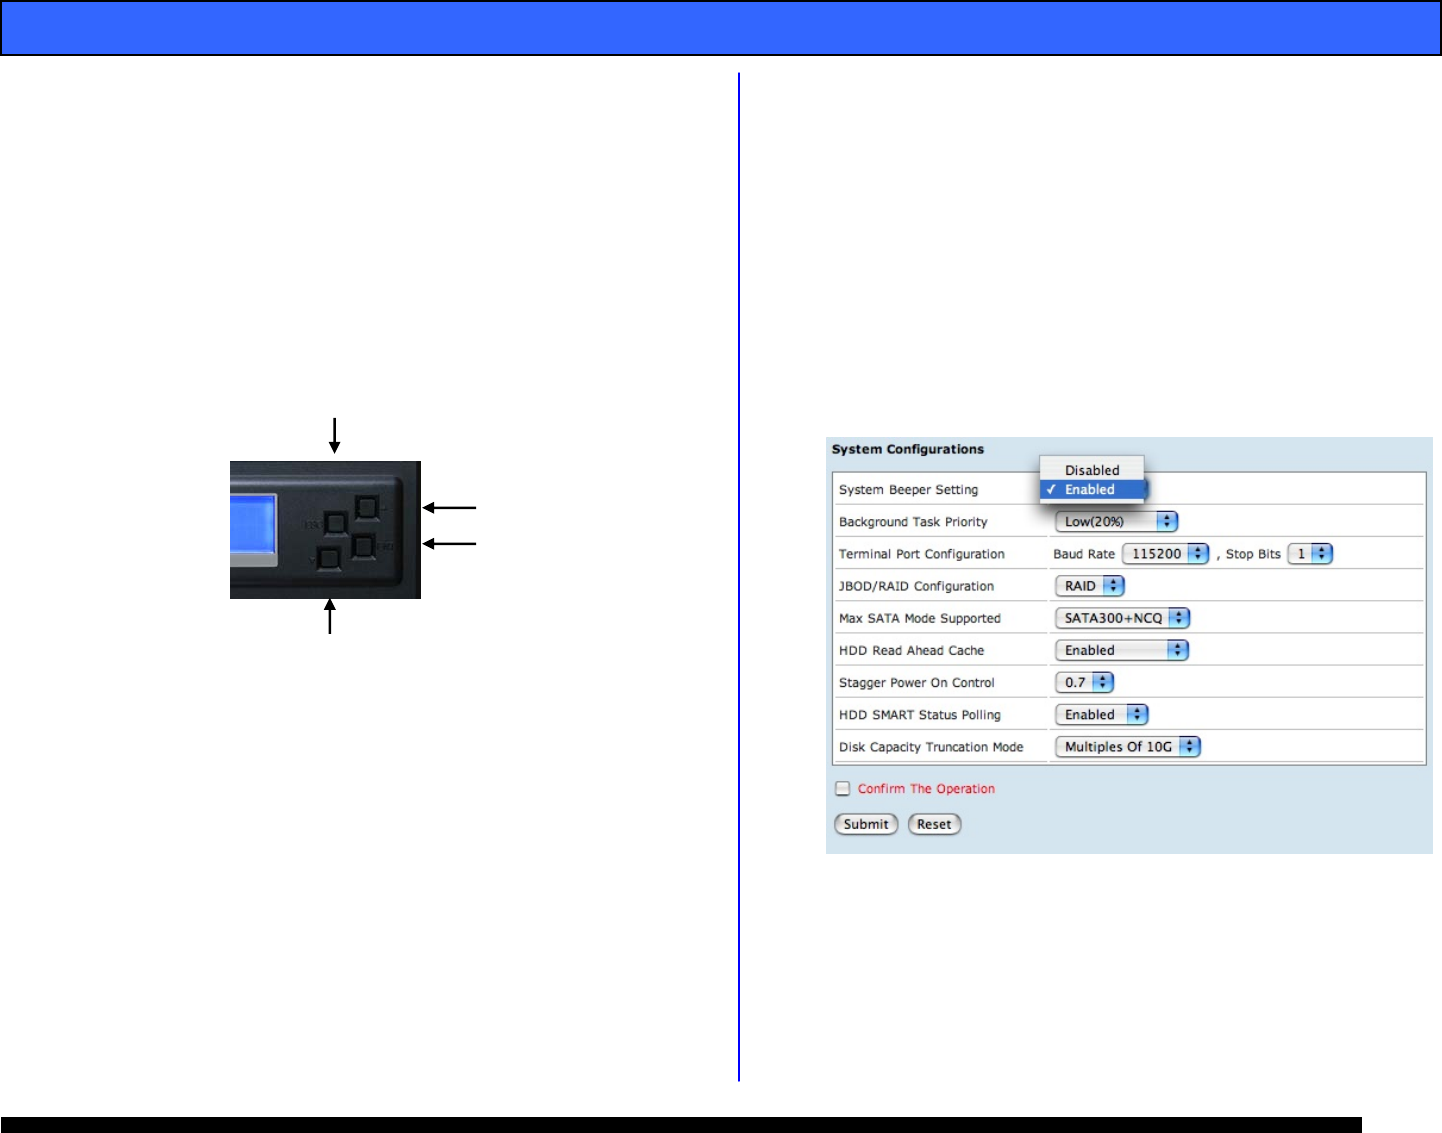Tick the Confirm The Operation checkbox

843,789
